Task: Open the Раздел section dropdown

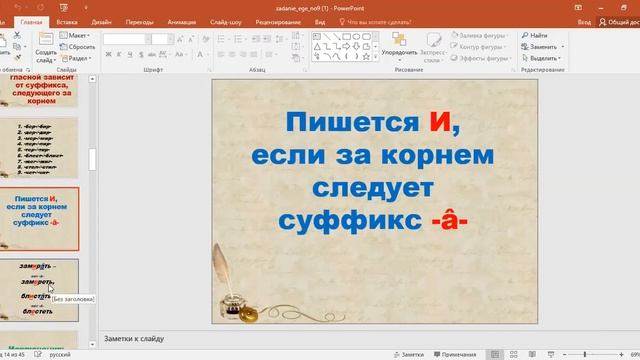Action: [x=76, y=58]
